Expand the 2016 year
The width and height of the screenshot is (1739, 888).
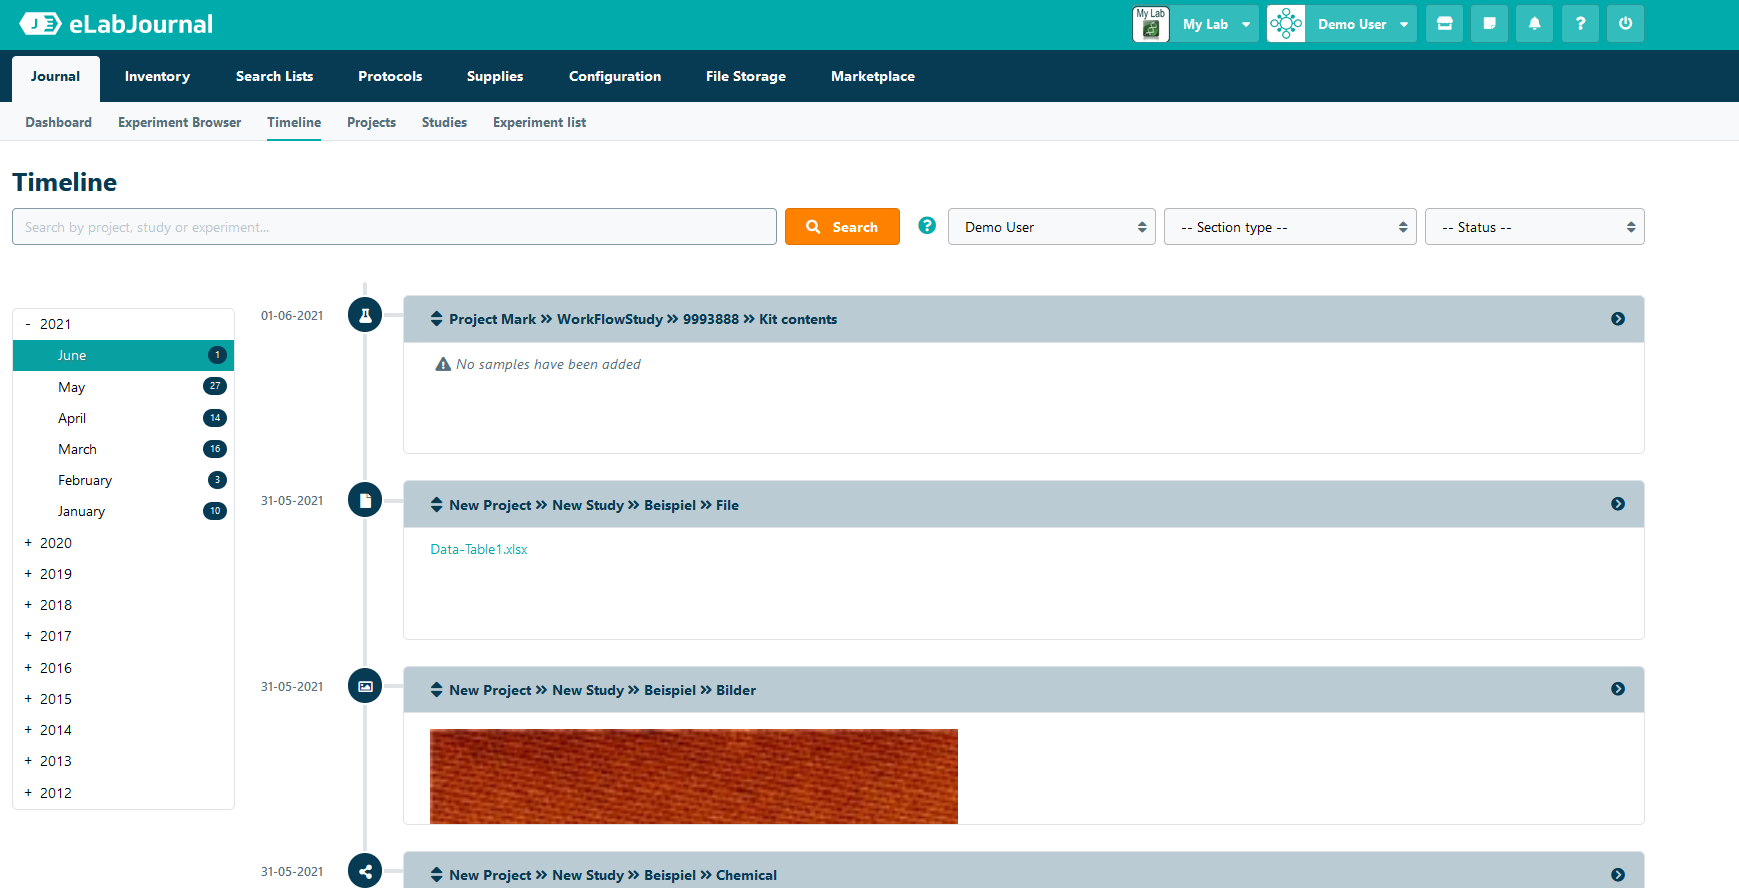click(x=28, y=668)
